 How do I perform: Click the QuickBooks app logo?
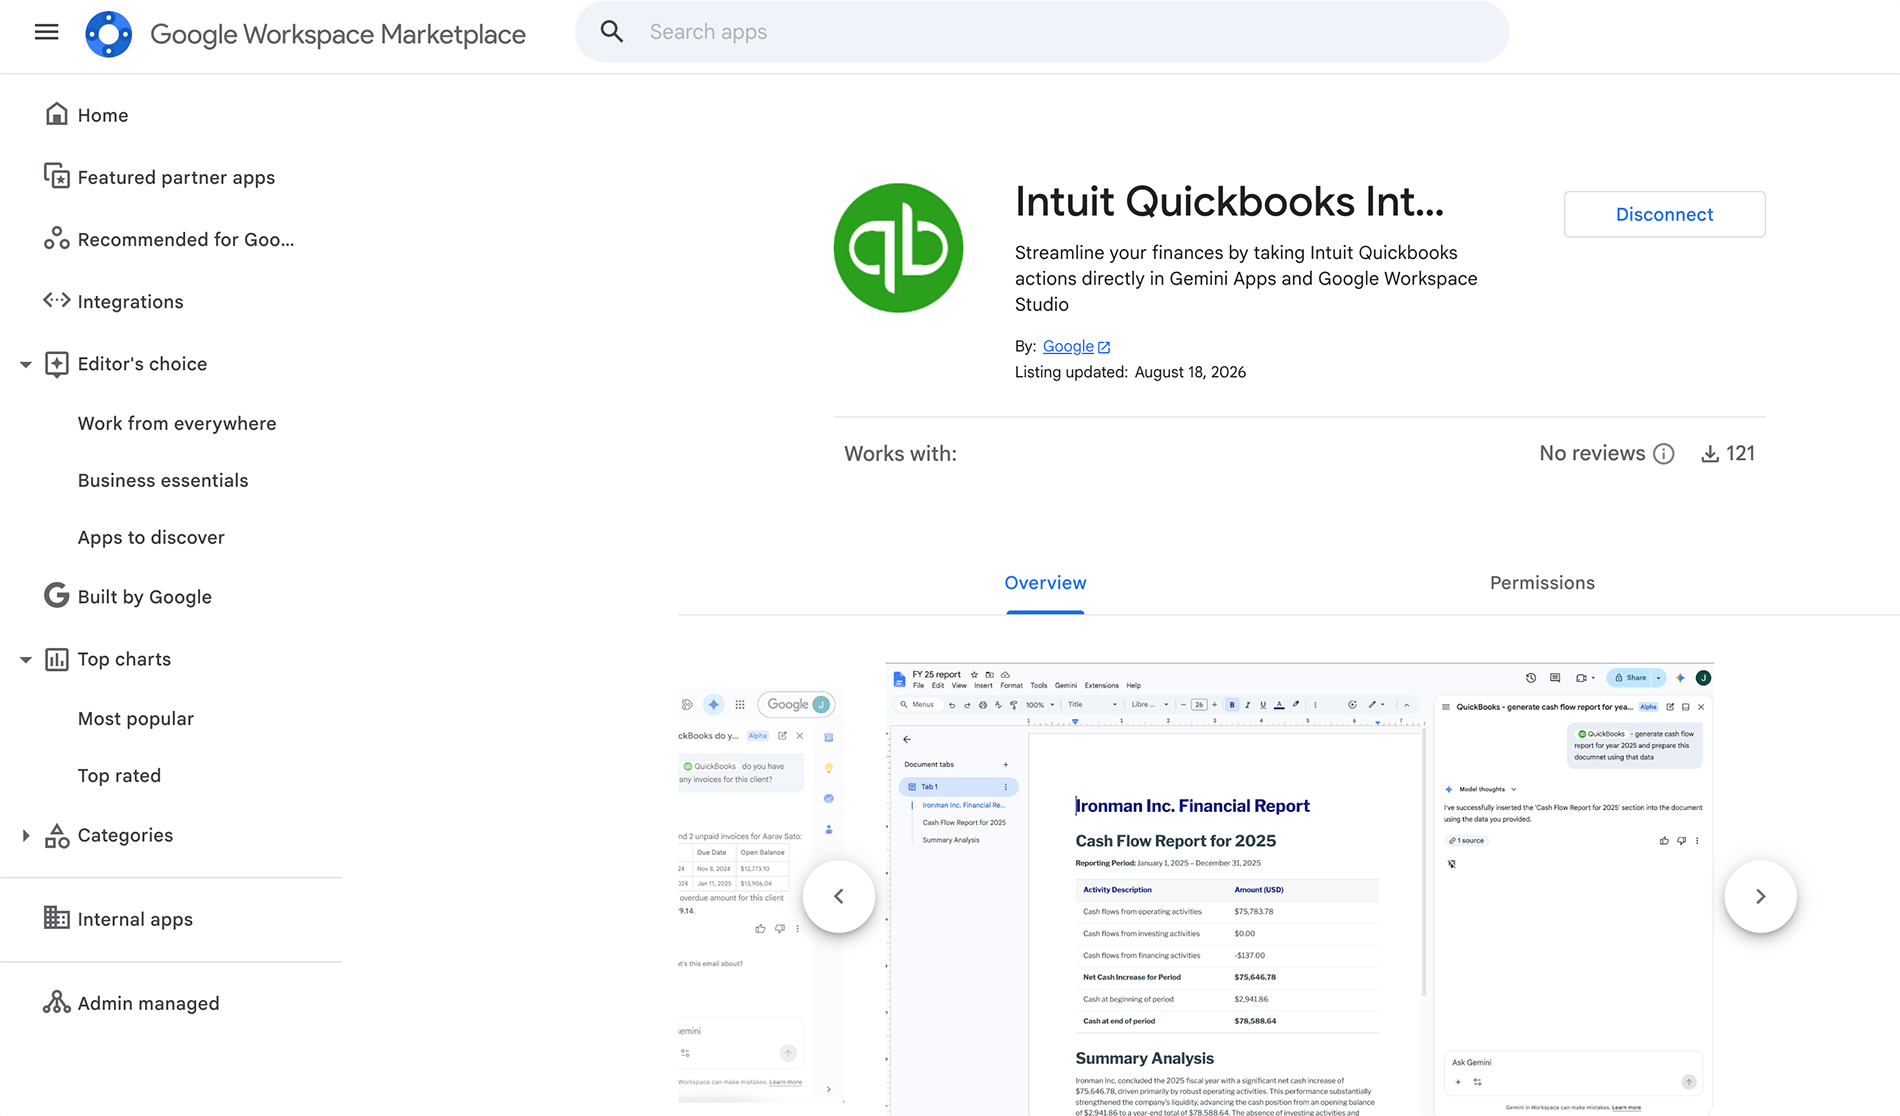(898, 248)
